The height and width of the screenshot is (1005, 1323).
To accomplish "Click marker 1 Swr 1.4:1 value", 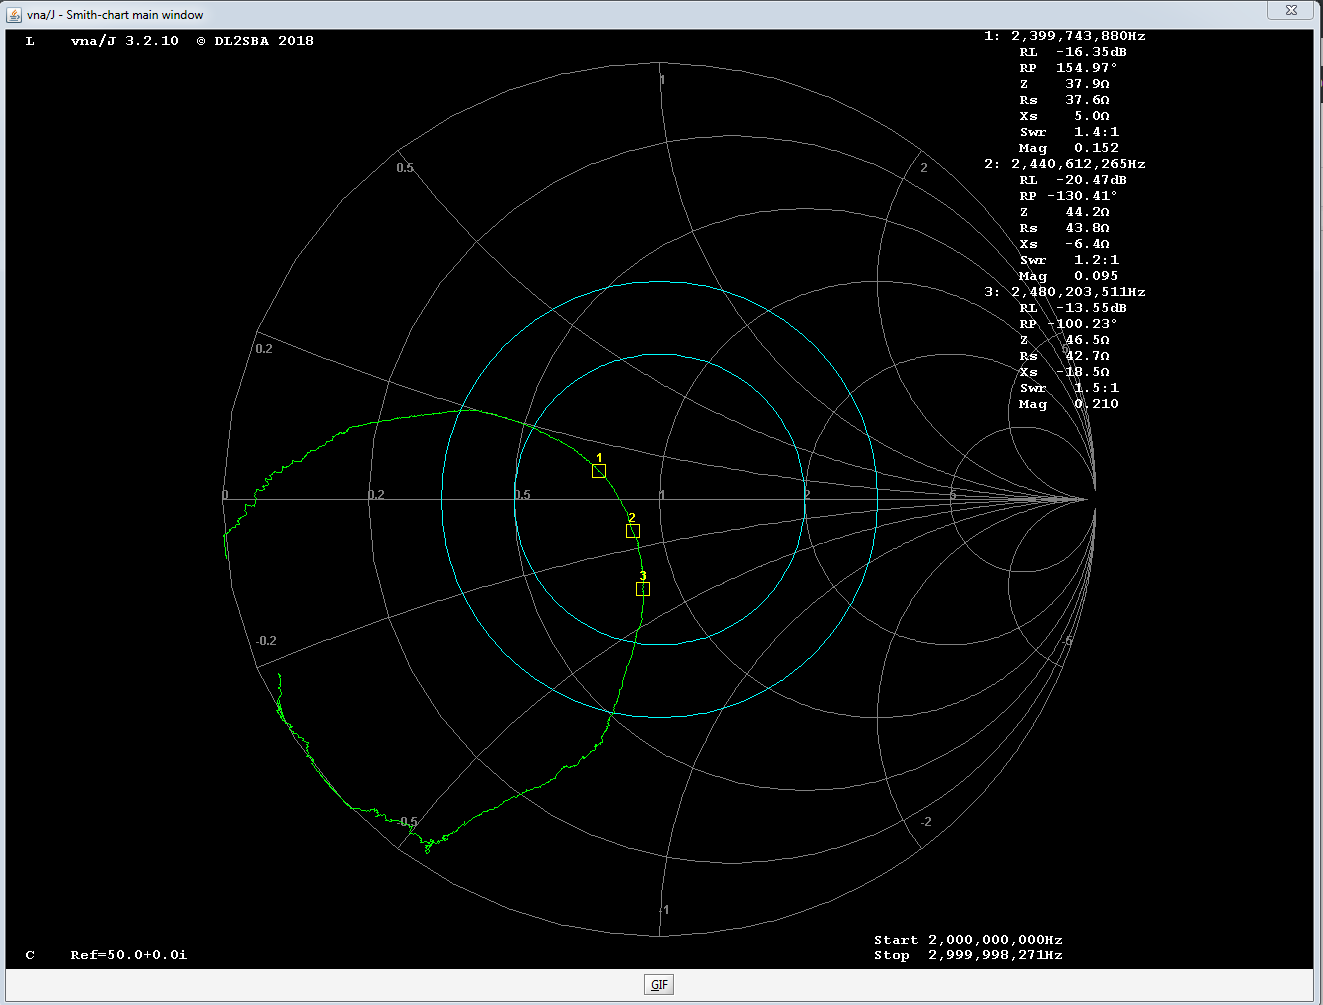I will 1096,132.
